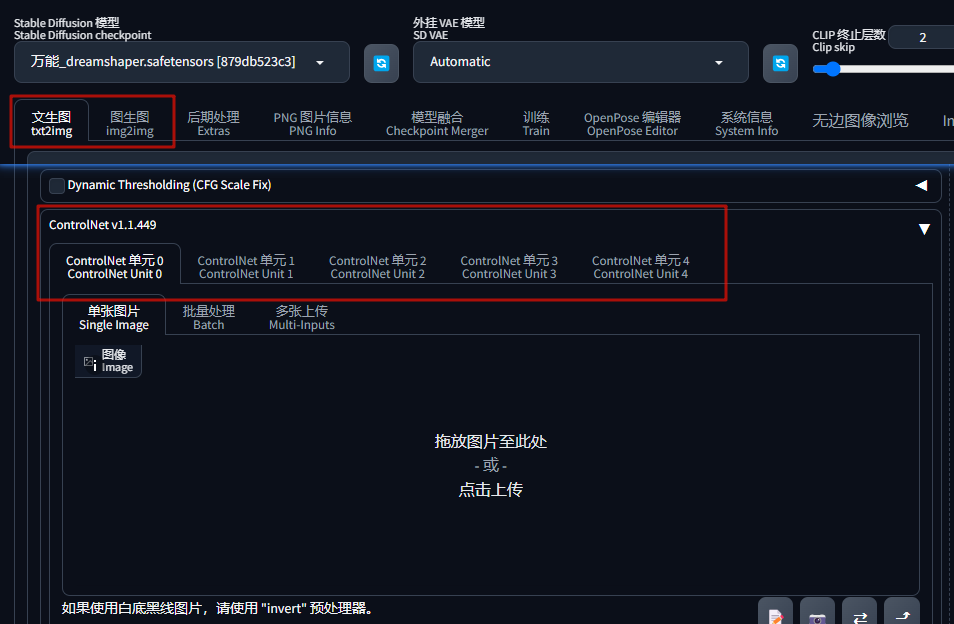Image resolution: width=954 pixels, height=624 pixels.
Task: Choose the Single Image tab
Action: tap(114, 317)
